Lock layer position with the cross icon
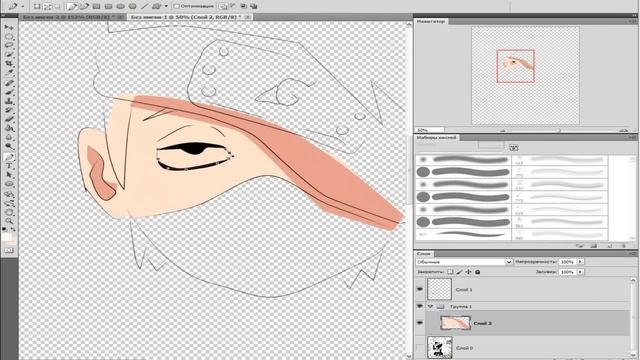This screenshot has width=640, height=360. 469,272
